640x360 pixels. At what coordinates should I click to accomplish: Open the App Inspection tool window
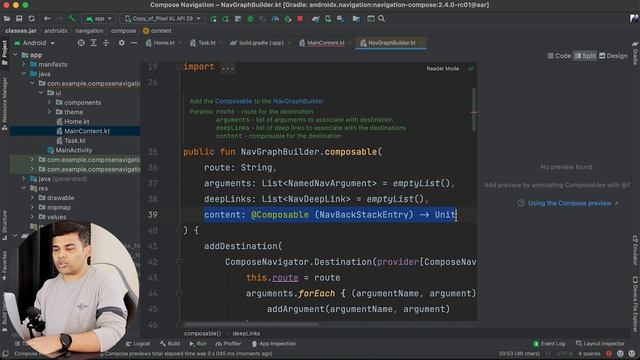(273, 344)
